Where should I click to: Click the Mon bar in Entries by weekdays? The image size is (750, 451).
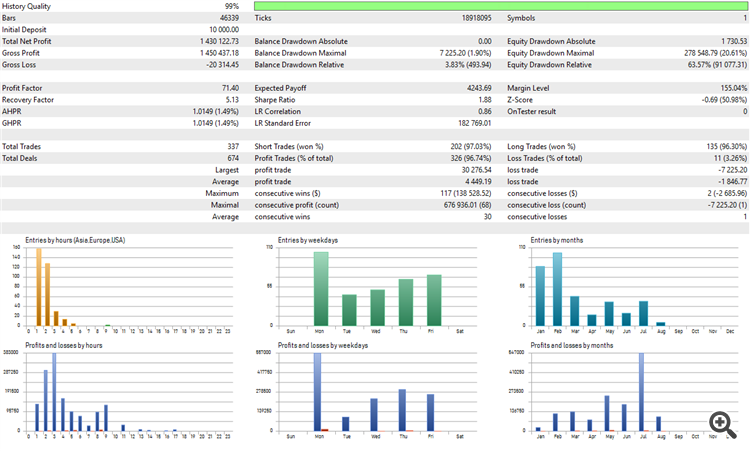coord(321,289)
